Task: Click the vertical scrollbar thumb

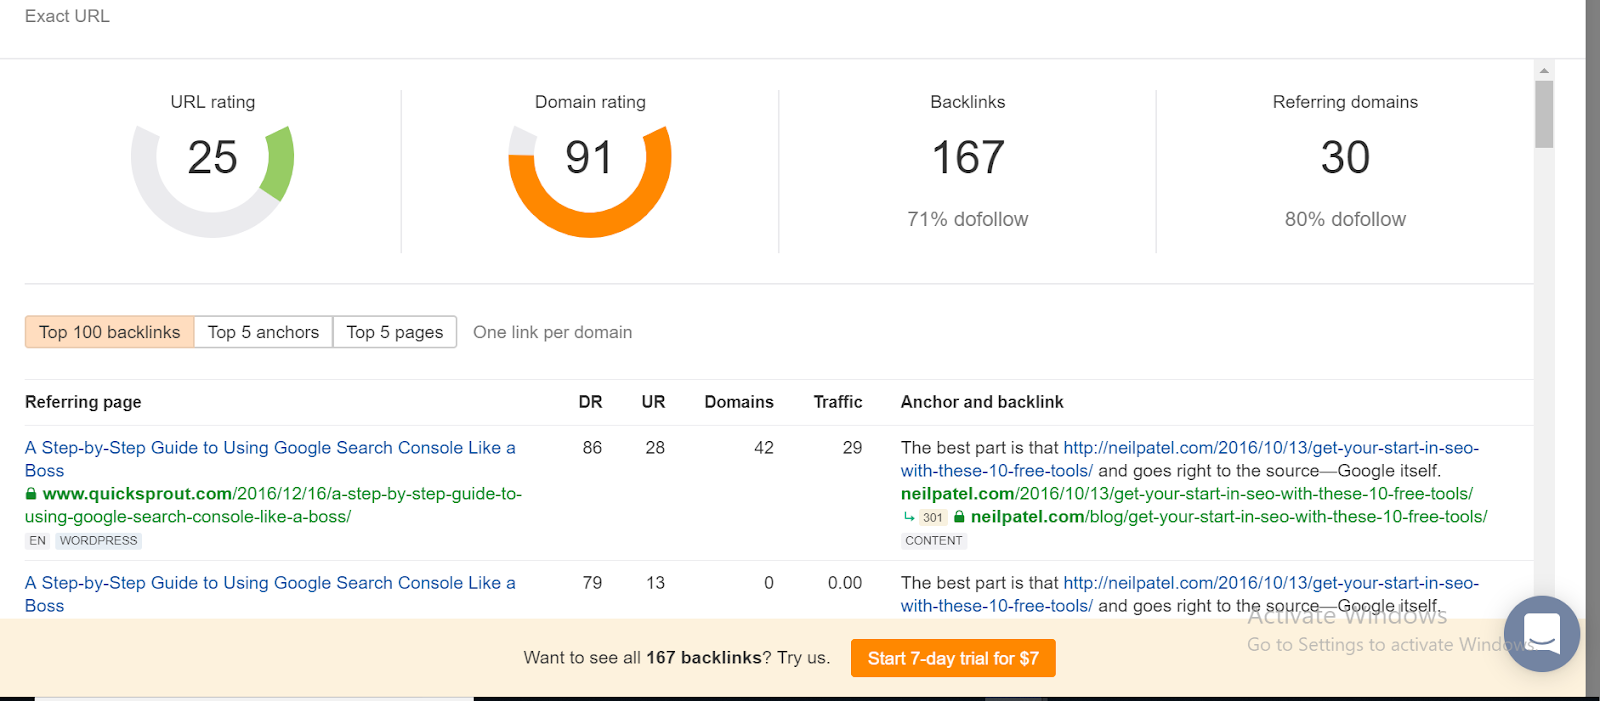Action: (x=1544, y=114)
